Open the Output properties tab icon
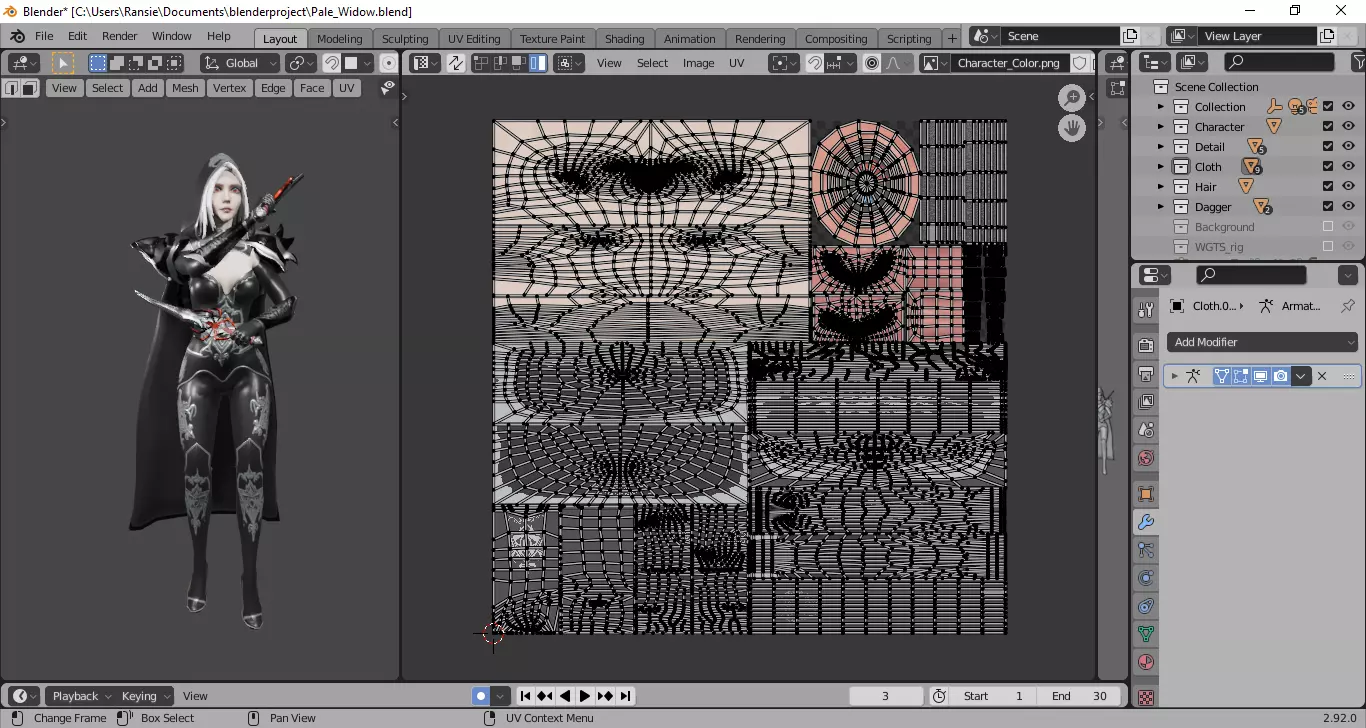The image size is (1366, 728). (1146, 374)
